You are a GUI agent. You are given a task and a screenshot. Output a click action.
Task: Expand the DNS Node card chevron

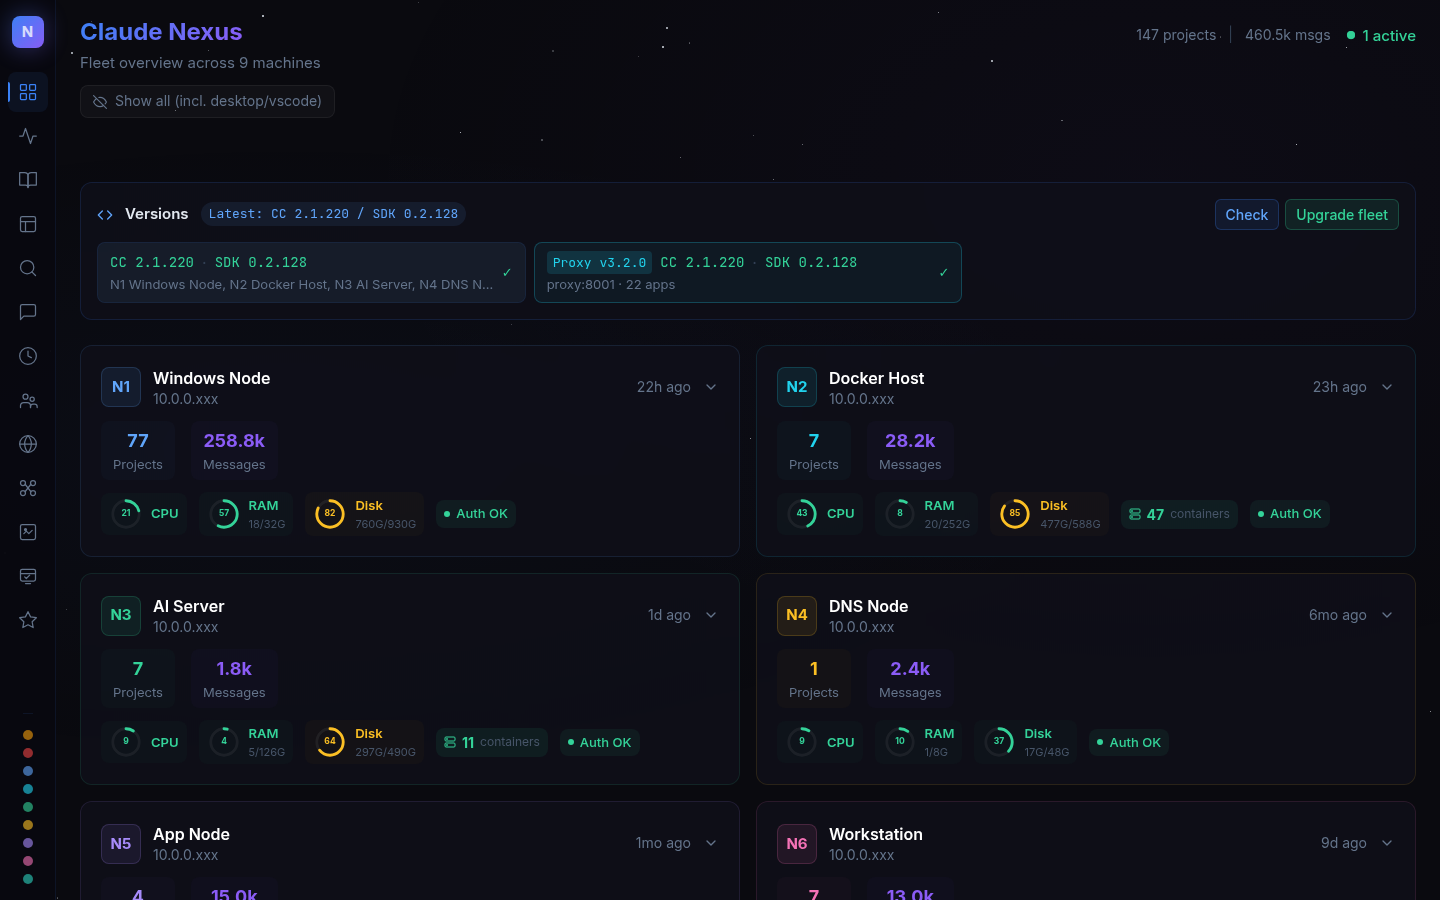click(1387, 615)
